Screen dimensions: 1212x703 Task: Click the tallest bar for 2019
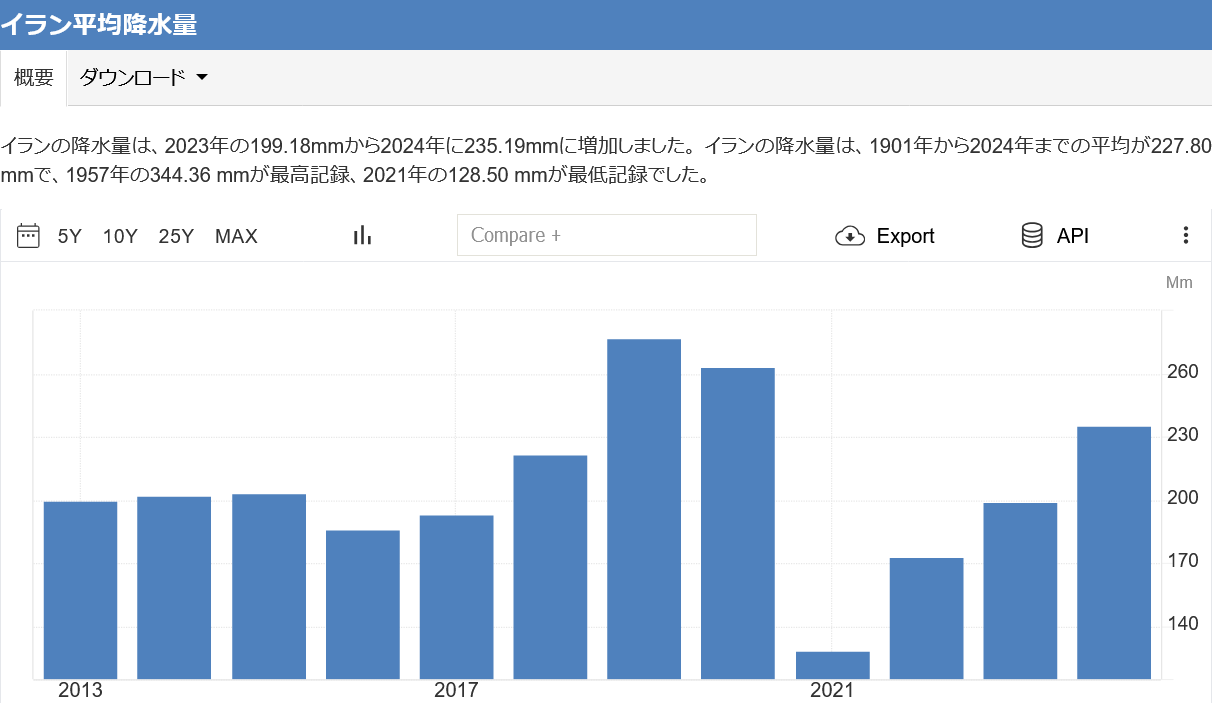644,510
